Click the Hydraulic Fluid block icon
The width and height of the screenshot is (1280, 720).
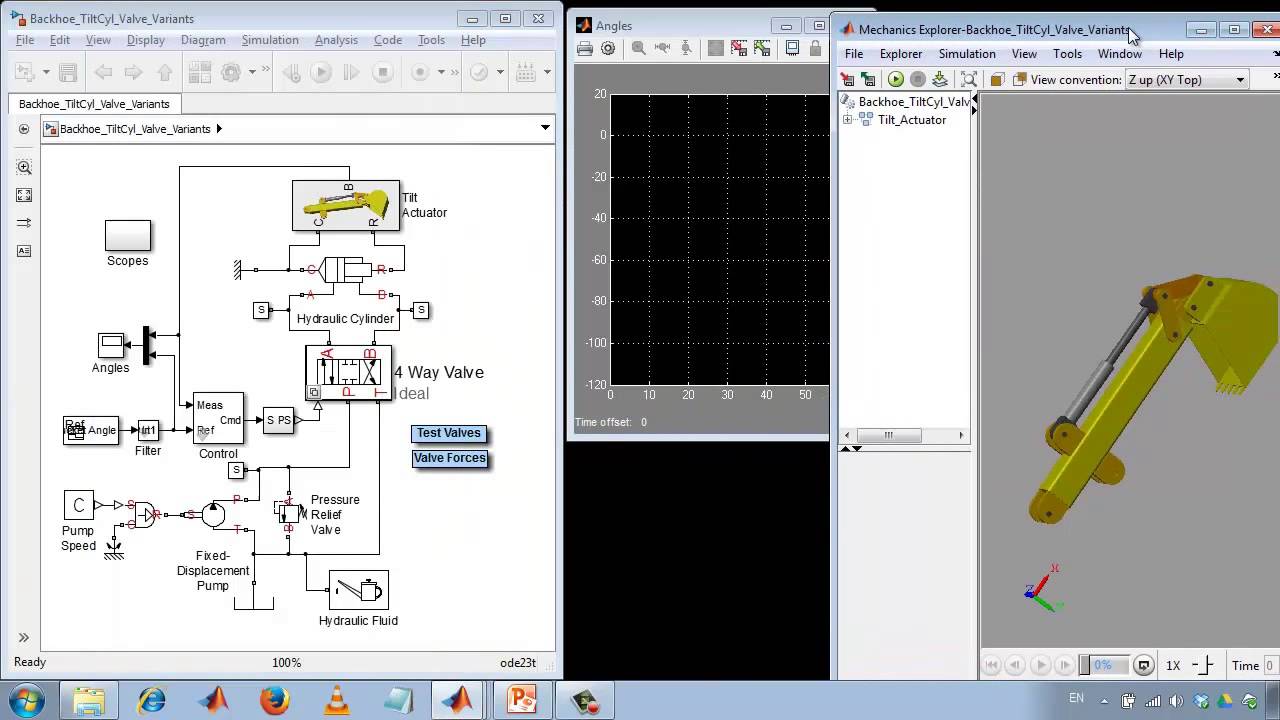[x=358, y=591]
